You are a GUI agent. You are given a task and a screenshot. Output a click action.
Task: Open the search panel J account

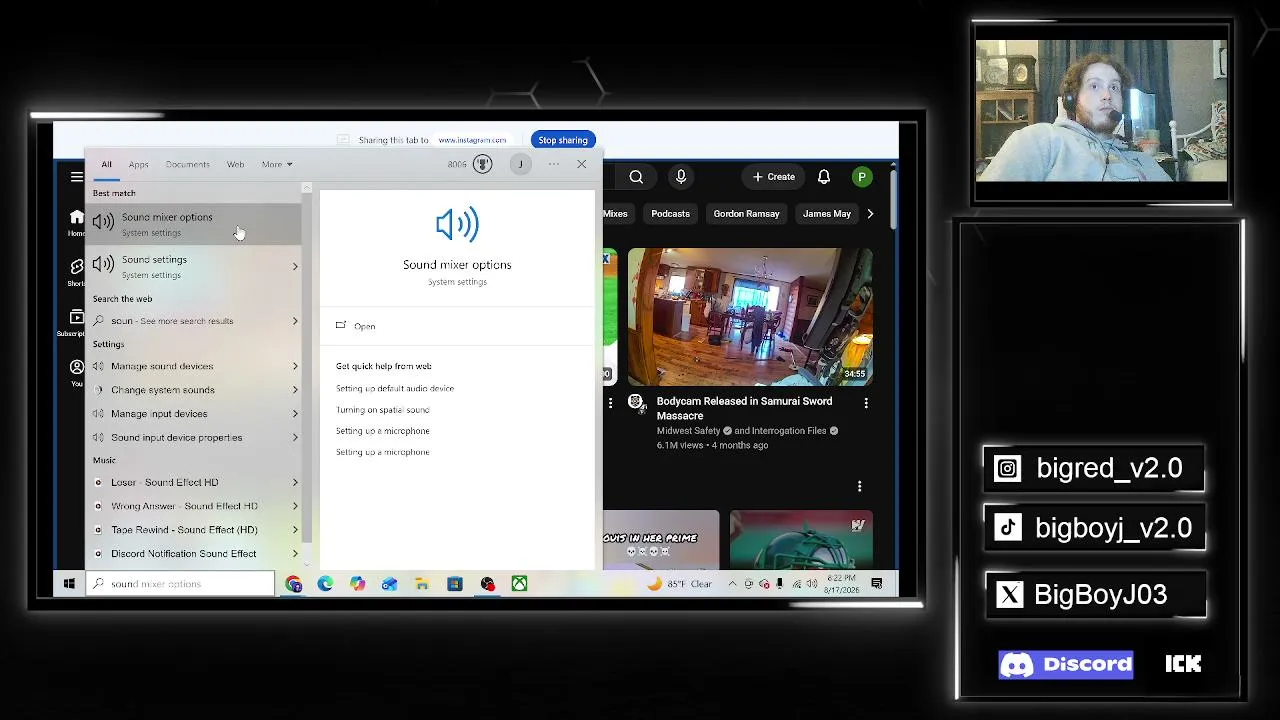[x=520, y=164]
